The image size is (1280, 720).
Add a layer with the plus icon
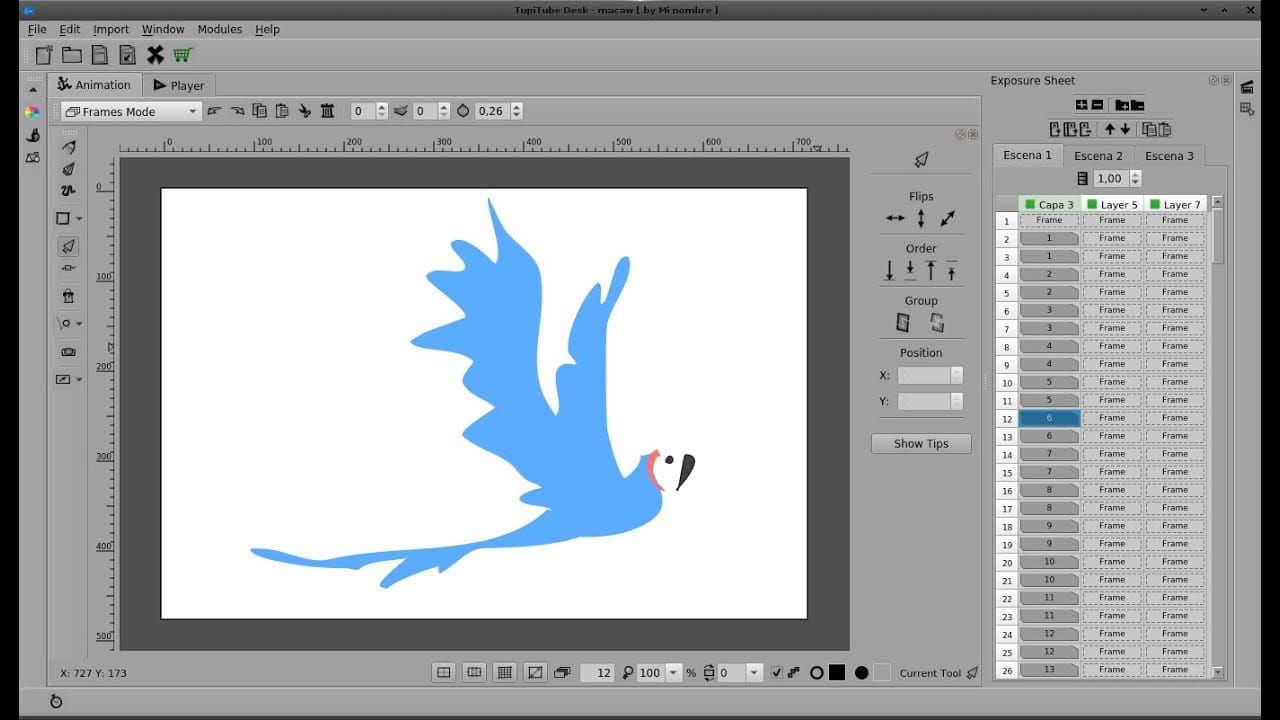tap(1081, 105)
